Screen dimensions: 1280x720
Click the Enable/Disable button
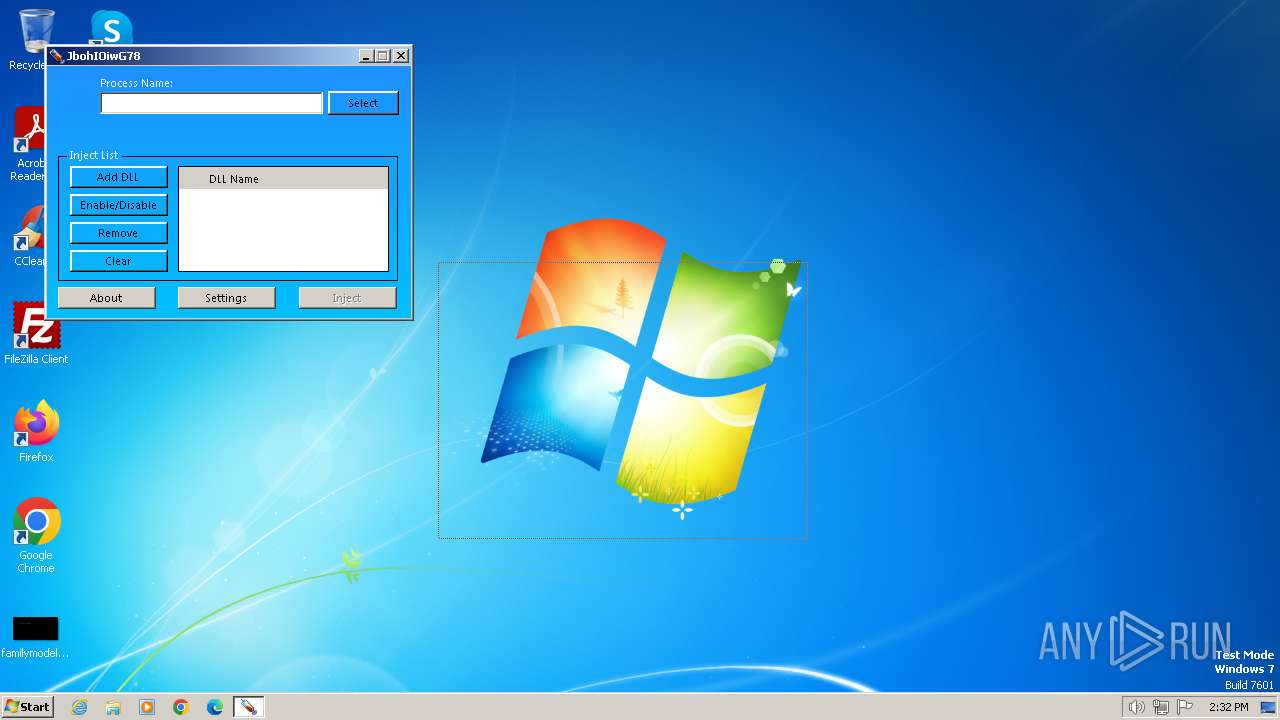coord(118,205)
